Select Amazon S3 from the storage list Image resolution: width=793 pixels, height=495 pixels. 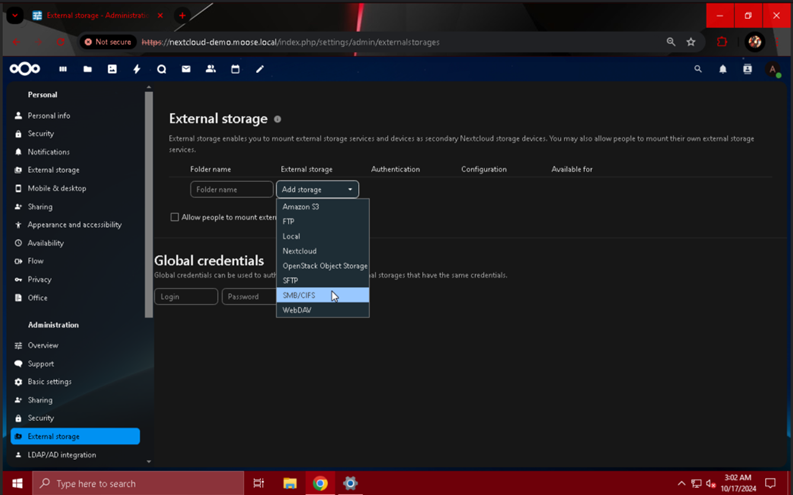click(x=323, y=207)
